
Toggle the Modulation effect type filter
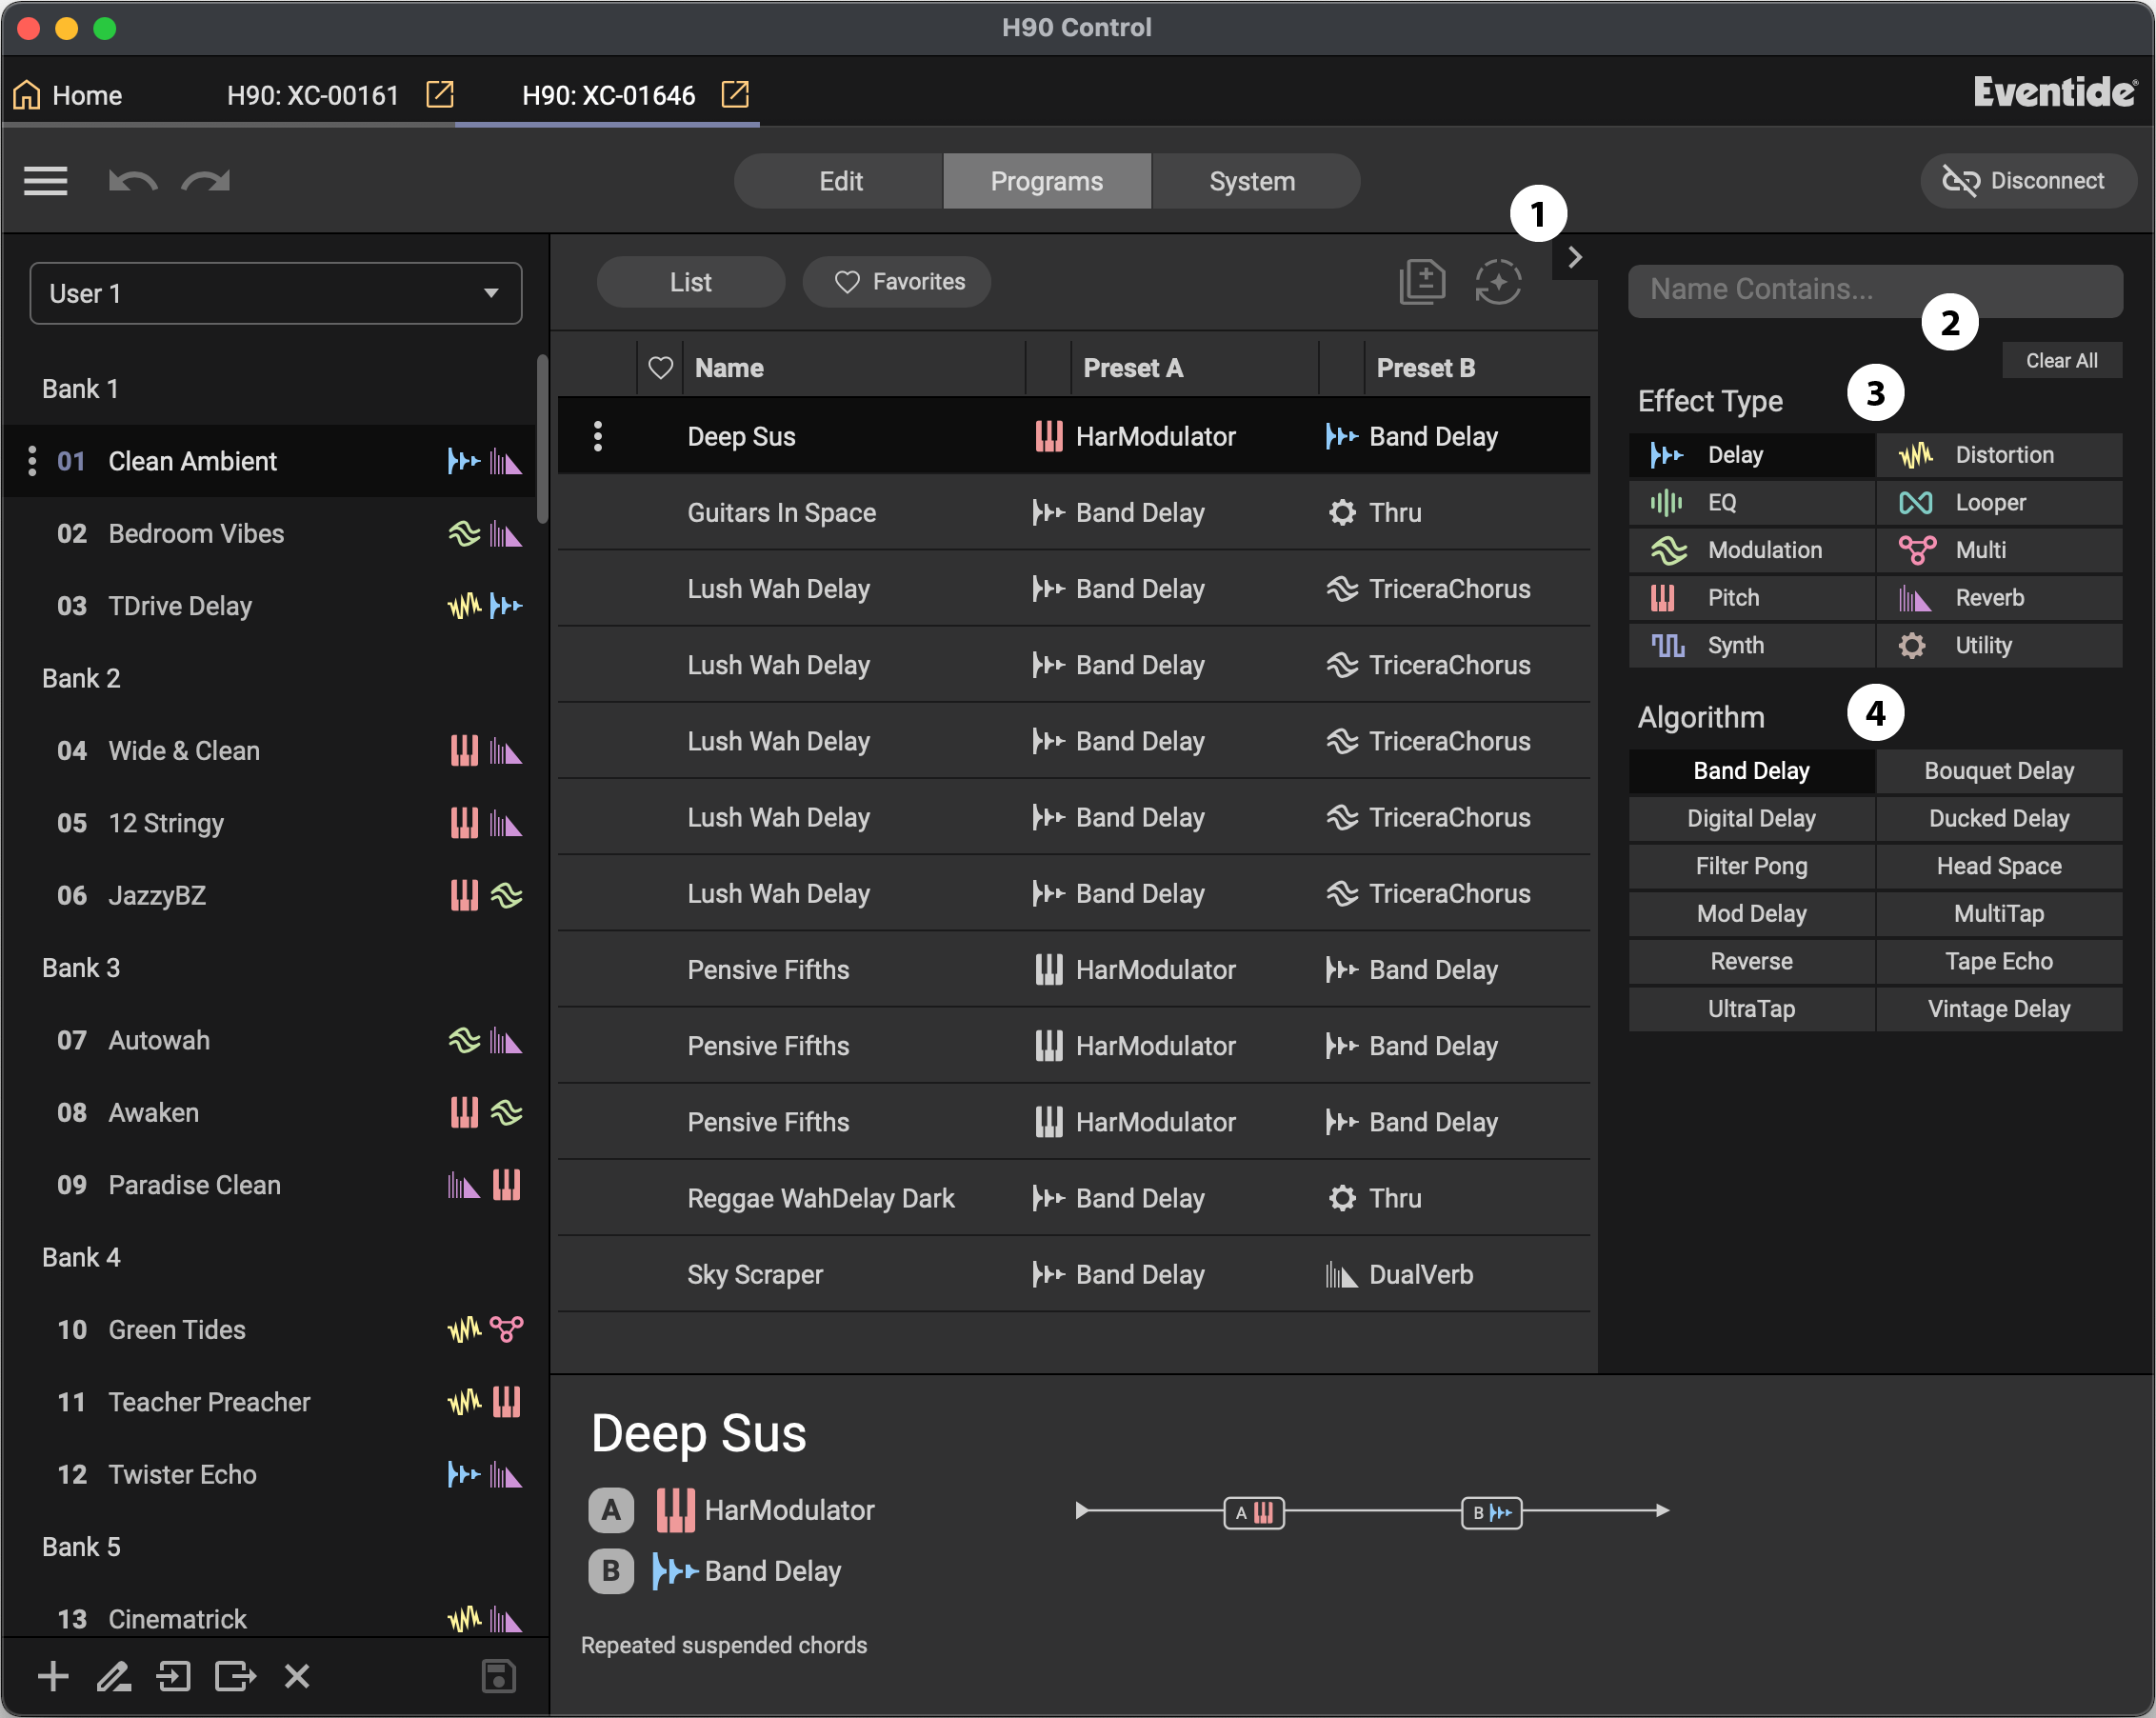pos(1751,550)
